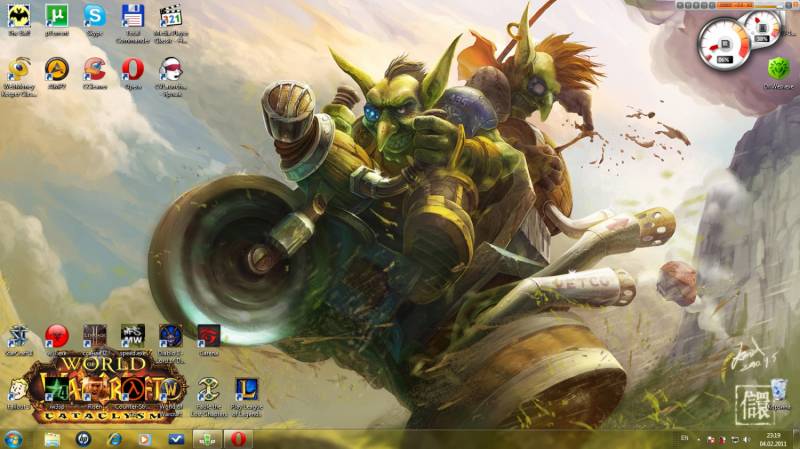
Task: Open blue checkmark taskbar icon
Action: coord(176,439)
